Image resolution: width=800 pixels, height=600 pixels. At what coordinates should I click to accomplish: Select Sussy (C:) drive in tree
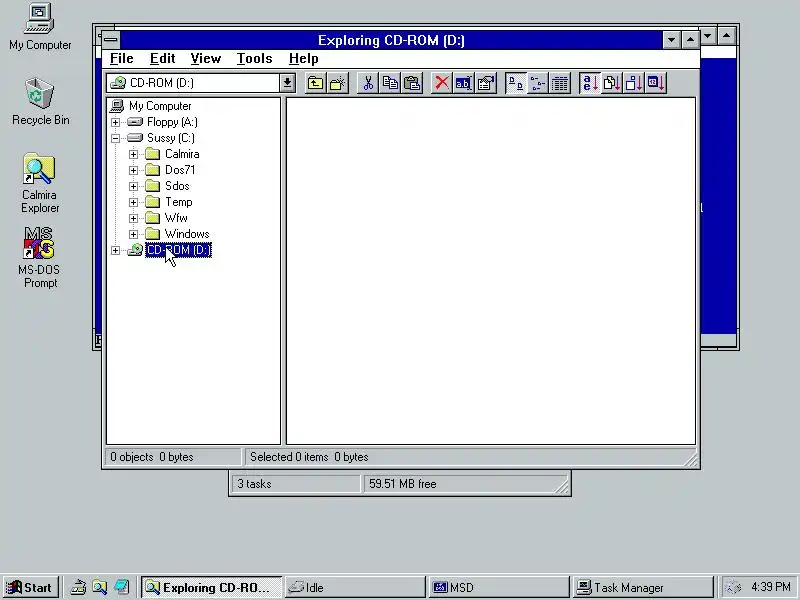tap(170, 138)
